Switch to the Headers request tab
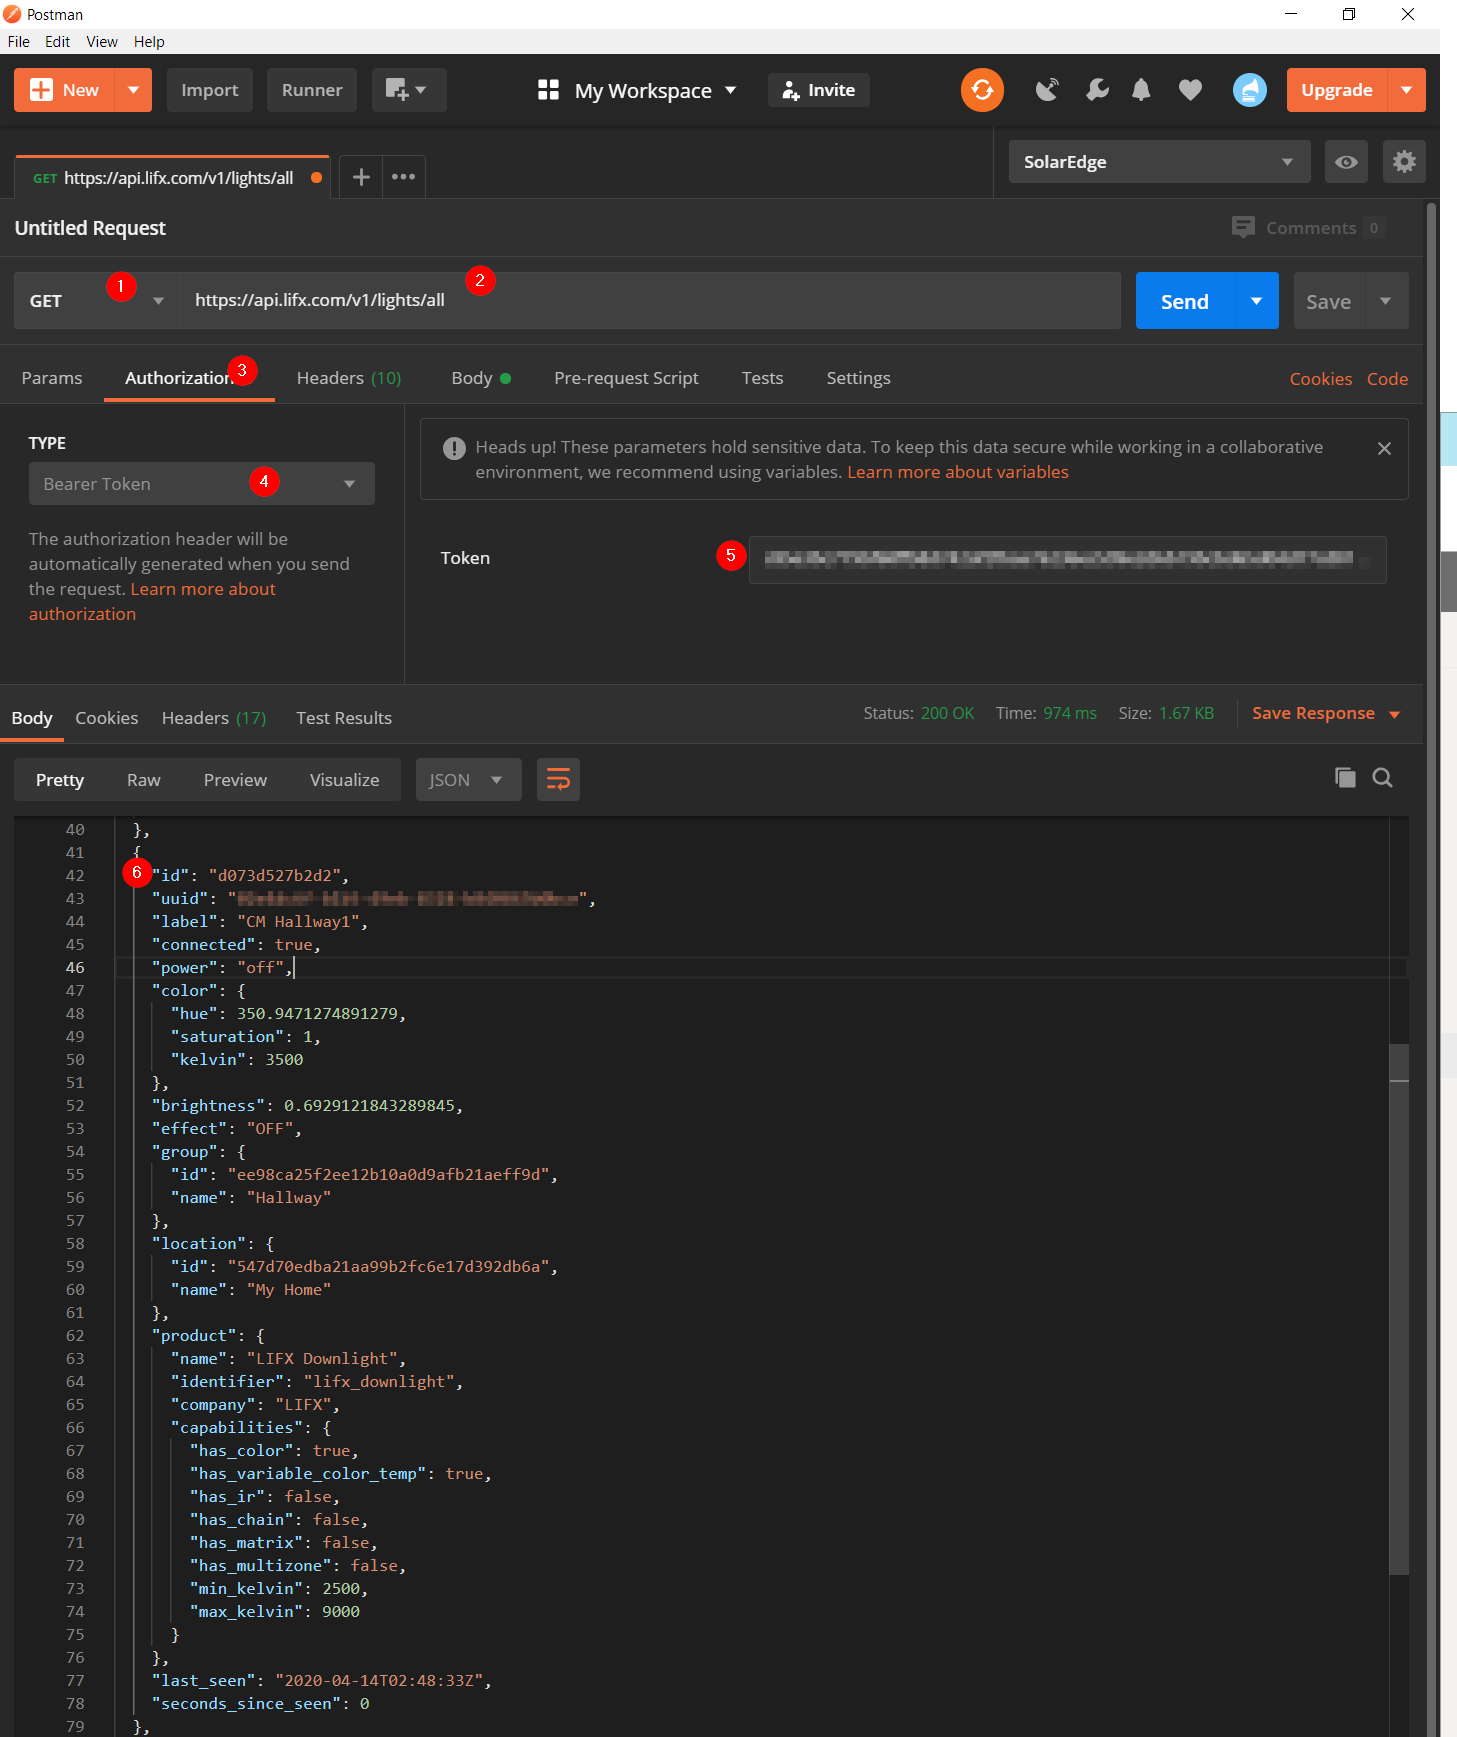This screenshot has width=1457, height=1737. (348, 378)
